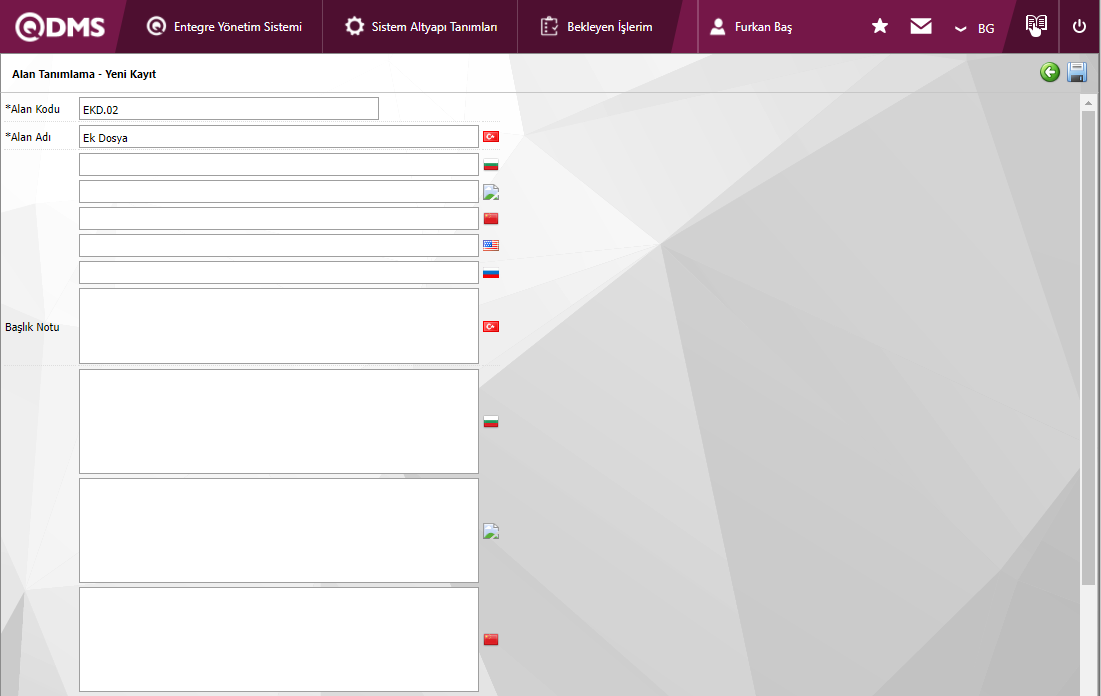Save record with floppy disk icon

[x=1076, y=72]
